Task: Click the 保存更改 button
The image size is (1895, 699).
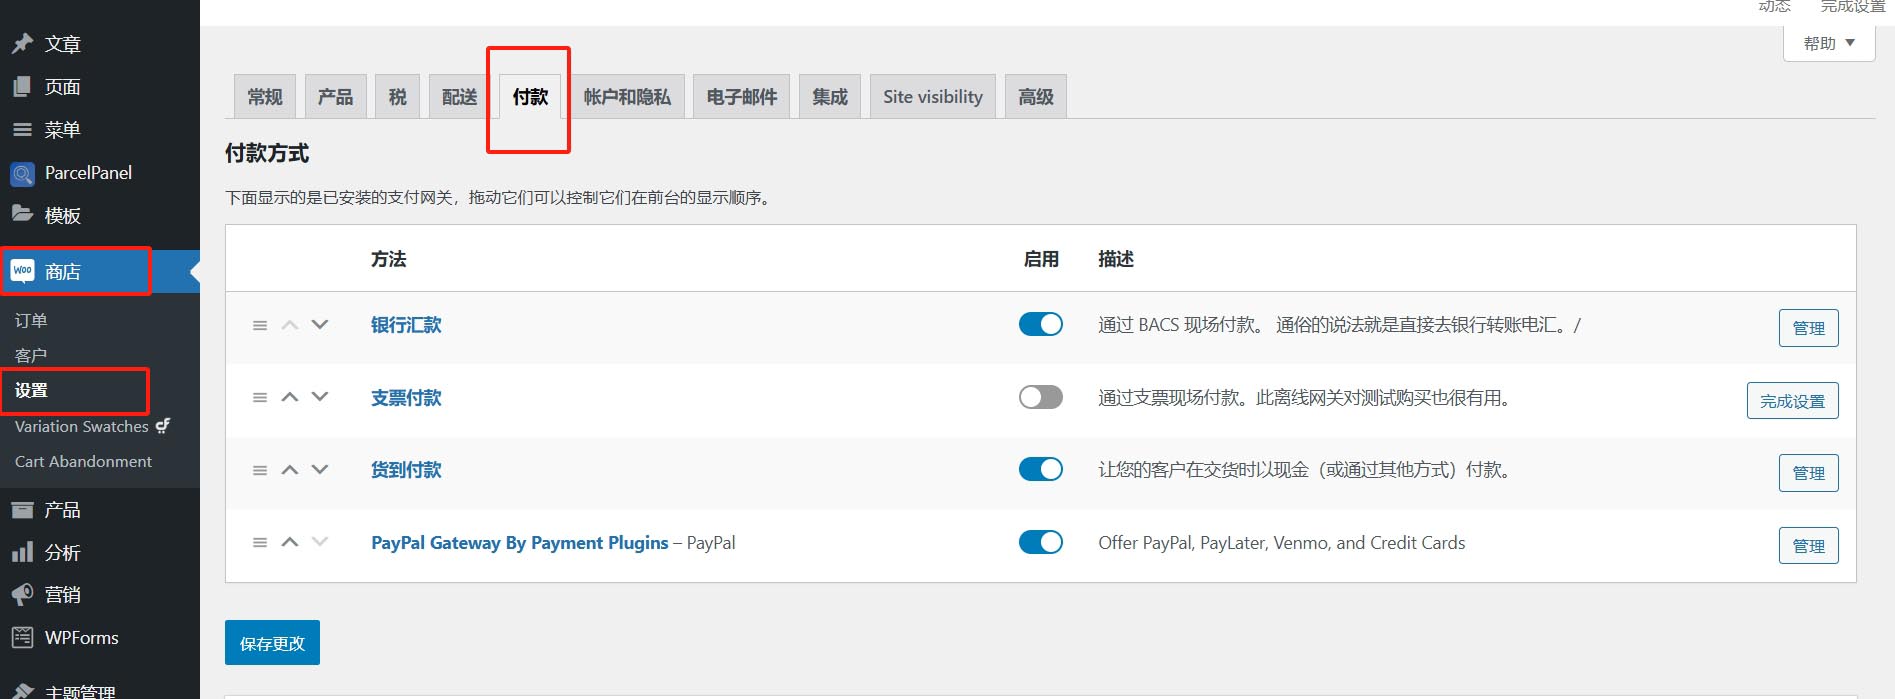Action: pos(272,643)
